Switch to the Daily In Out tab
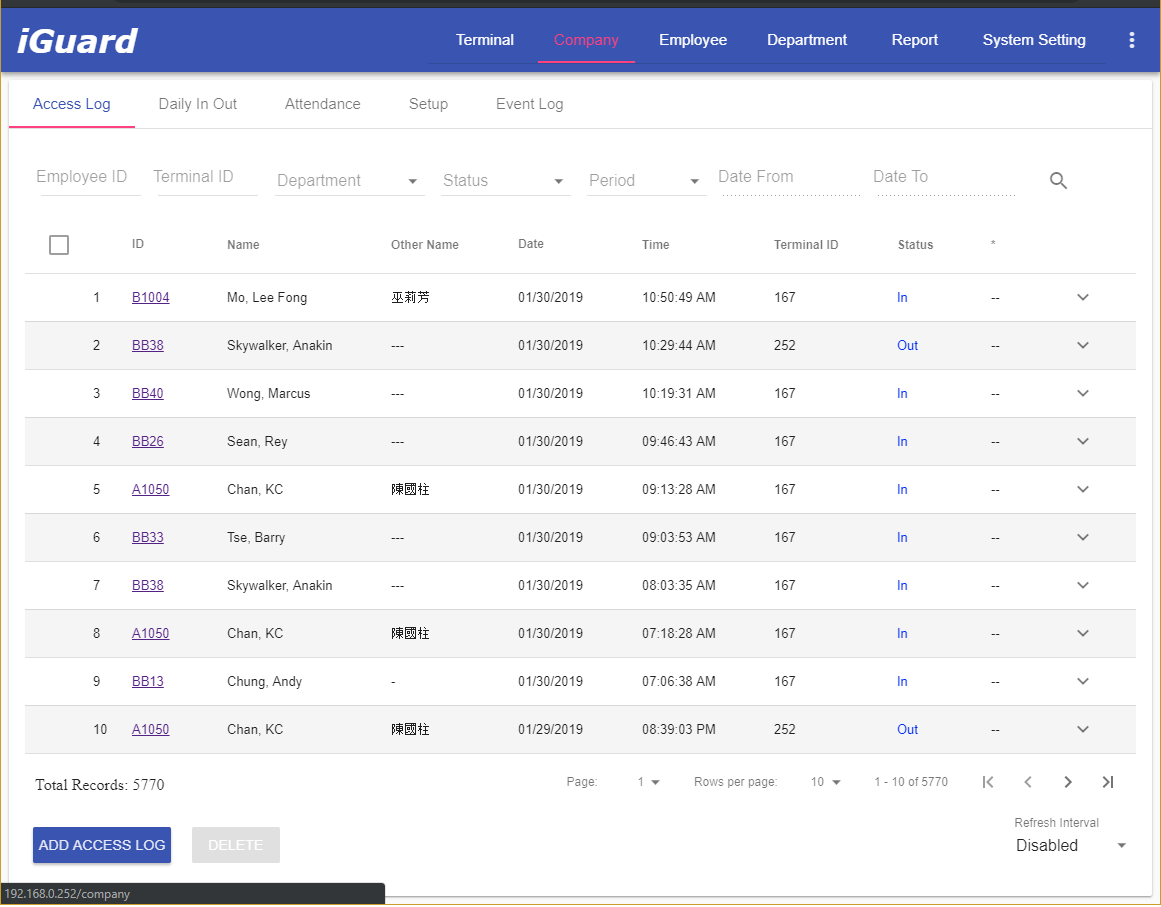 tap(198, 104)
